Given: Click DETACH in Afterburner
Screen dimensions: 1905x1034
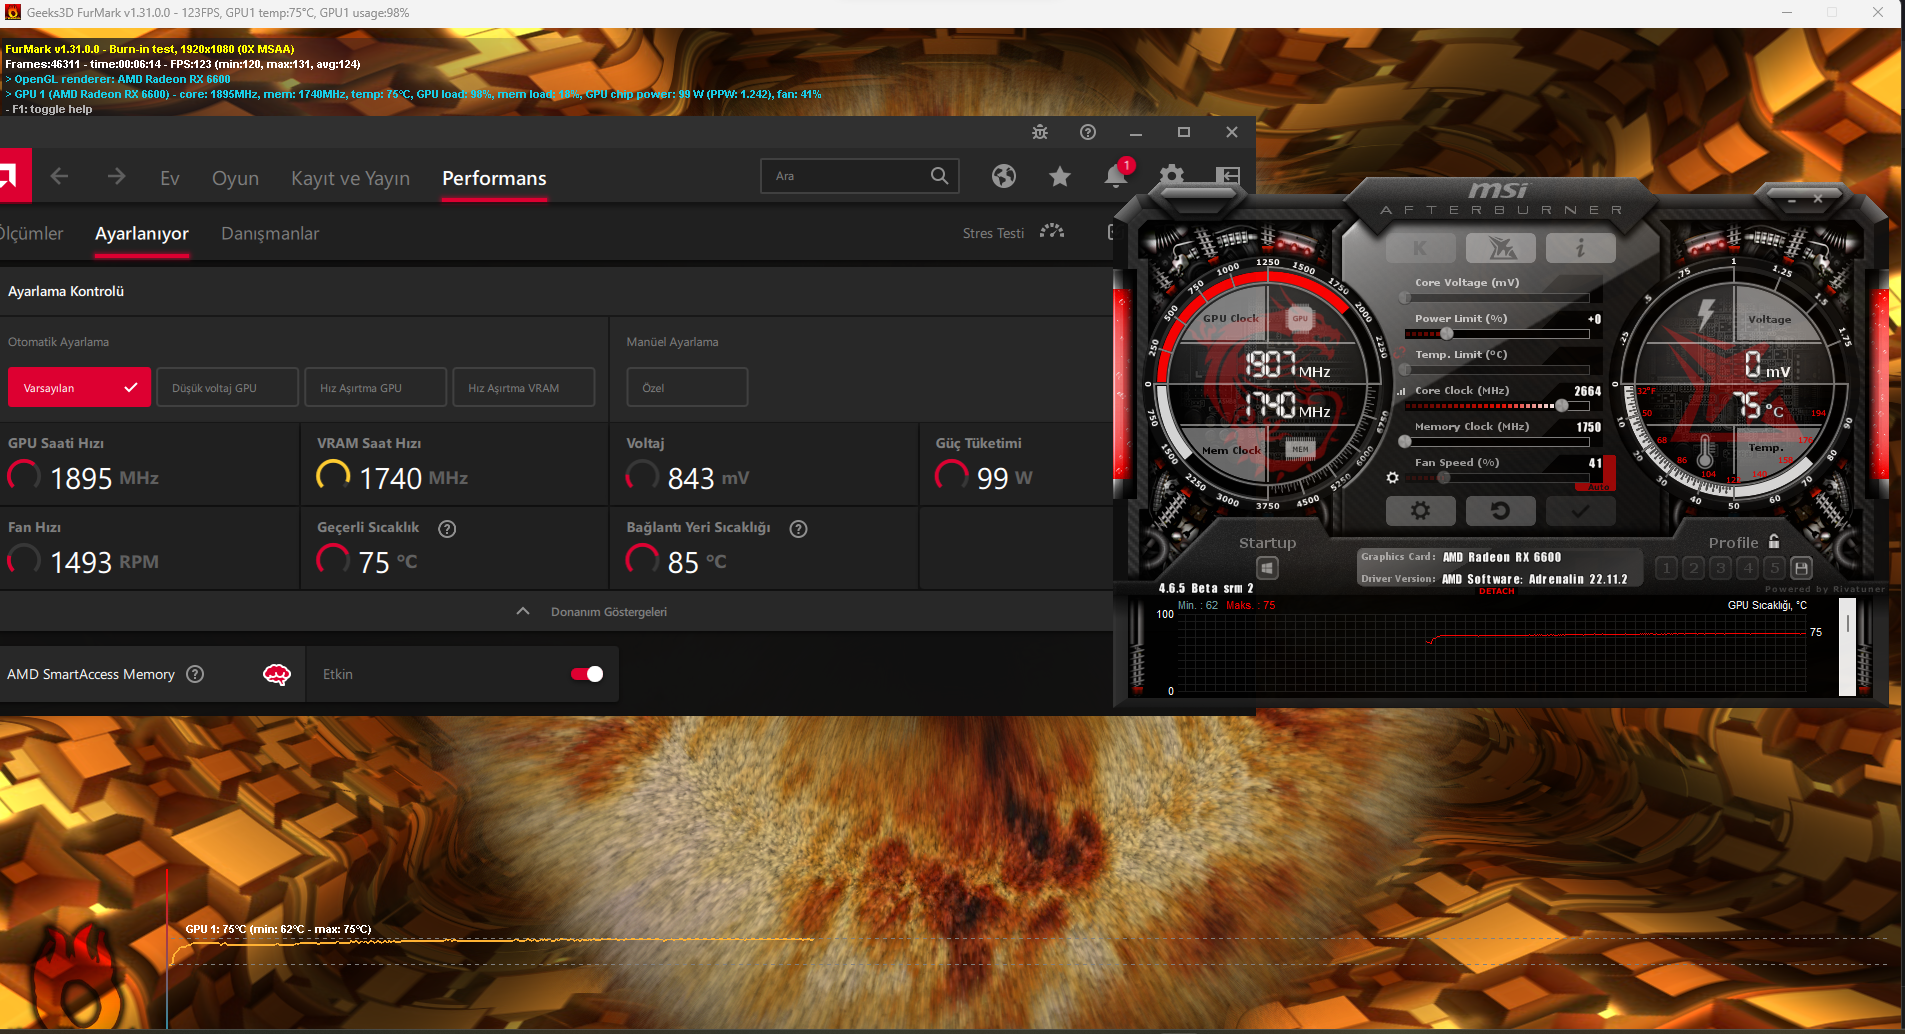Looking at the screenshot, I should (x=1497, y=591).
